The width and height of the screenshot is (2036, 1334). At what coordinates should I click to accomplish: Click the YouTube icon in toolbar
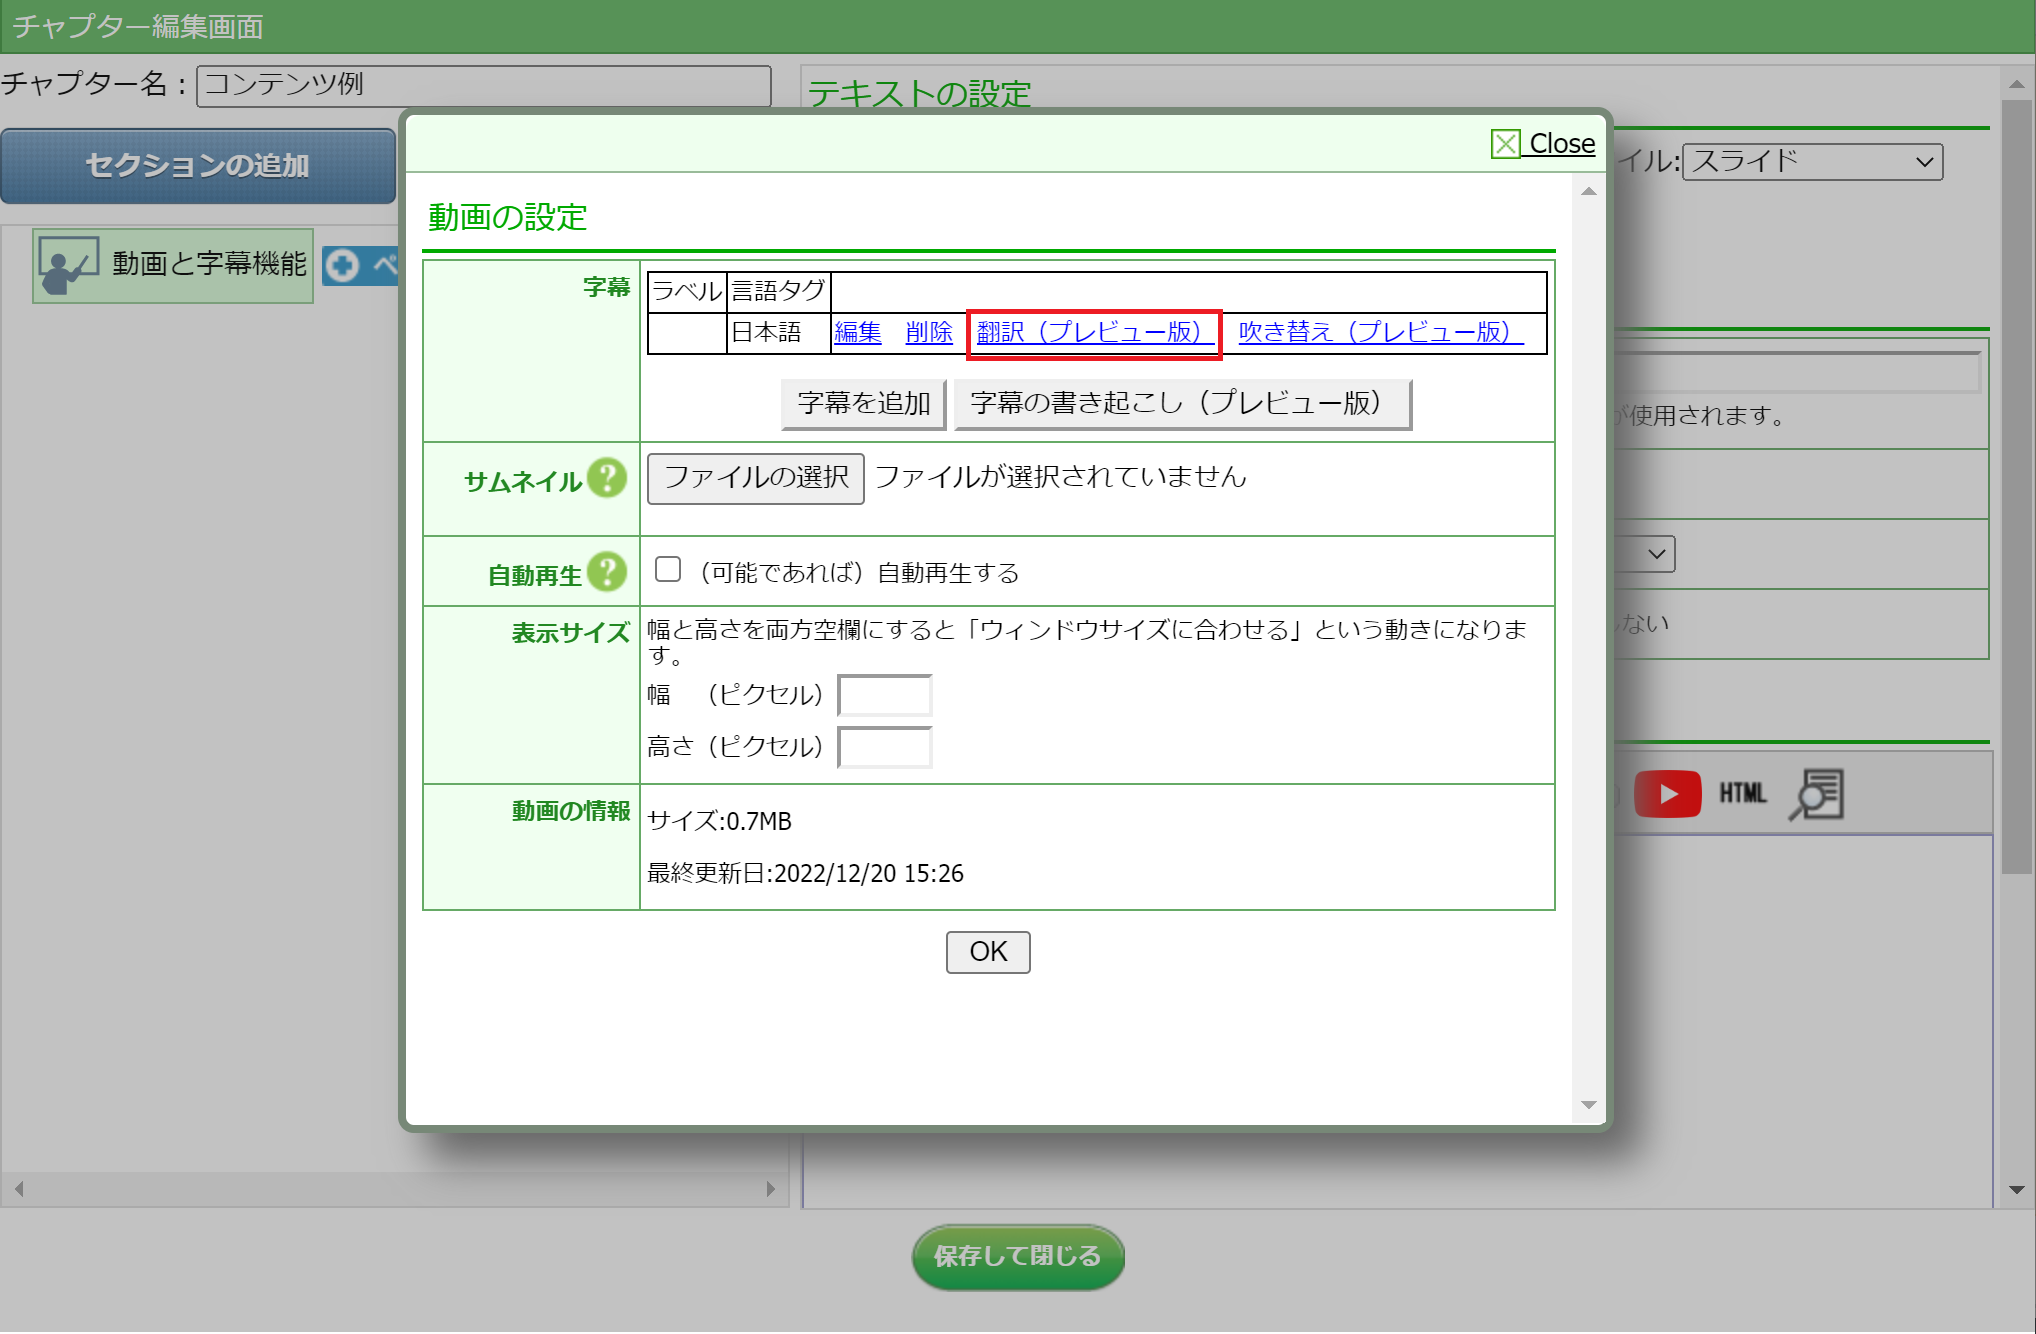(1667, 794)
